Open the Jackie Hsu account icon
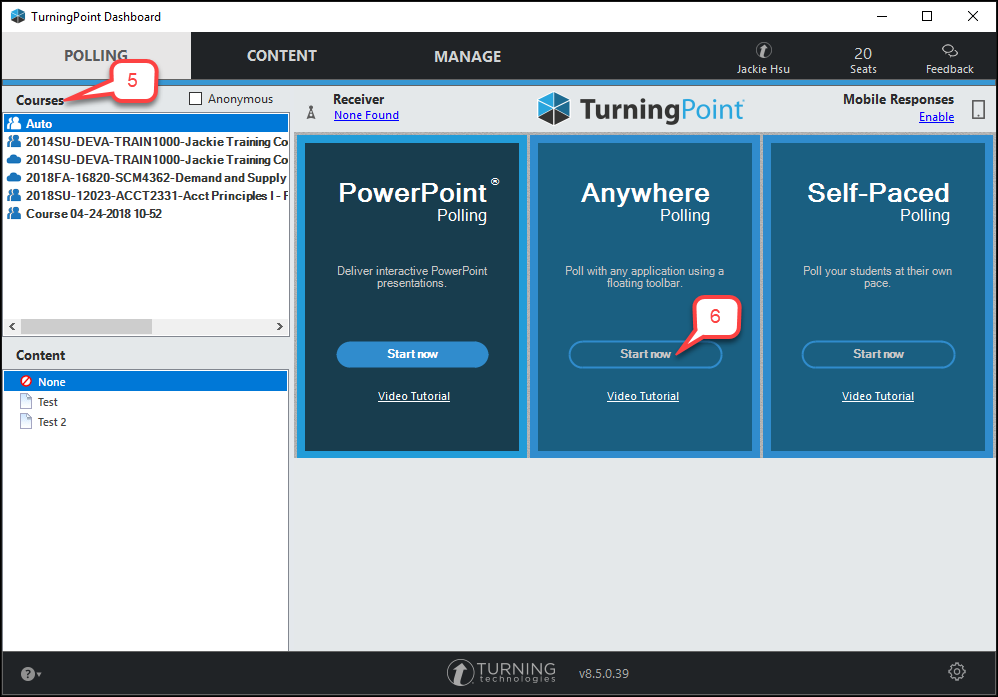 (763, 50)
